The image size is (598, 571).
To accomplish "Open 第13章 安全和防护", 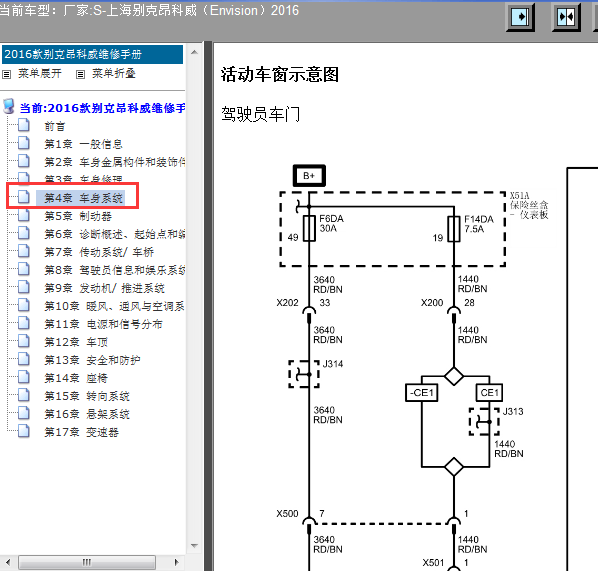I will click(92, 360).
